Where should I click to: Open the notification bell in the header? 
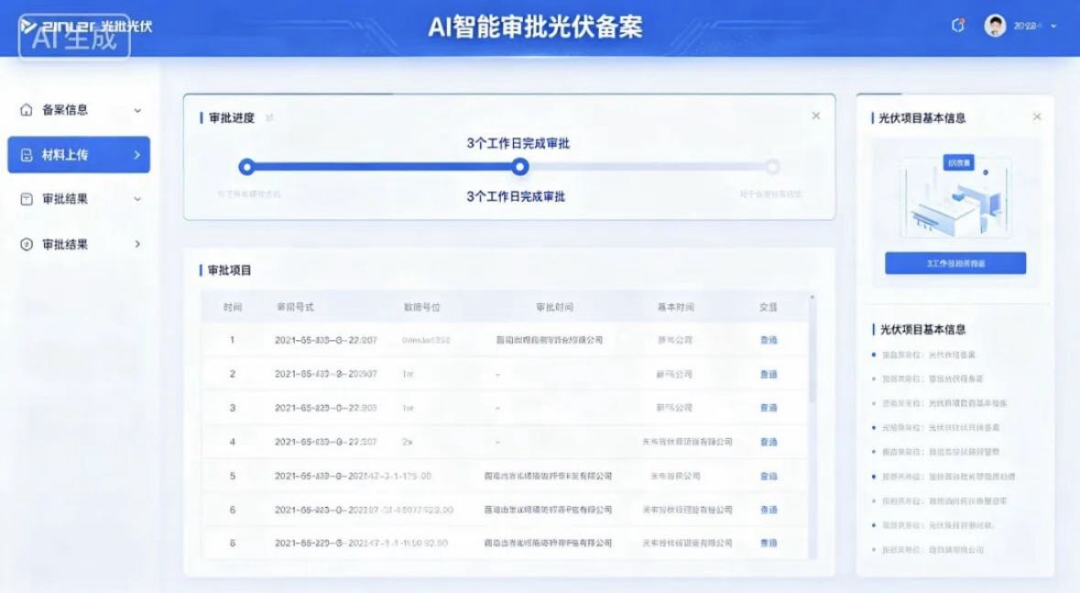957,25
